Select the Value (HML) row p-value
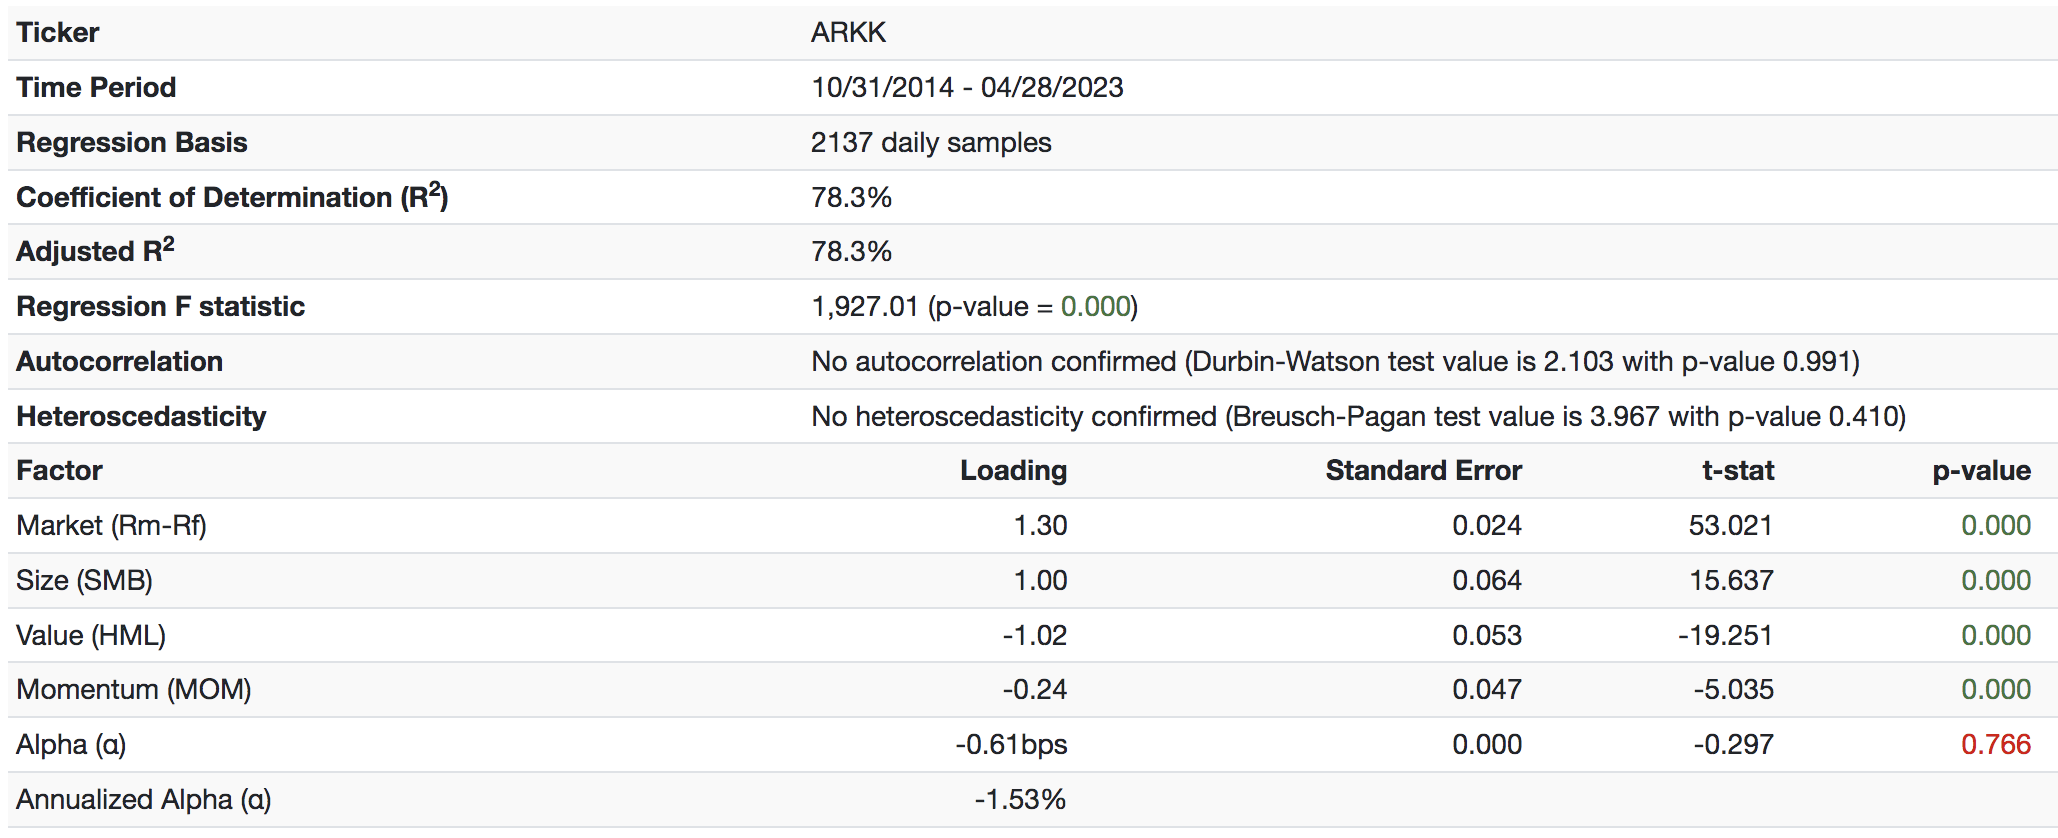Image resolution: width=2058 pixels, height=838 pixels. [x=1996, y=635]
